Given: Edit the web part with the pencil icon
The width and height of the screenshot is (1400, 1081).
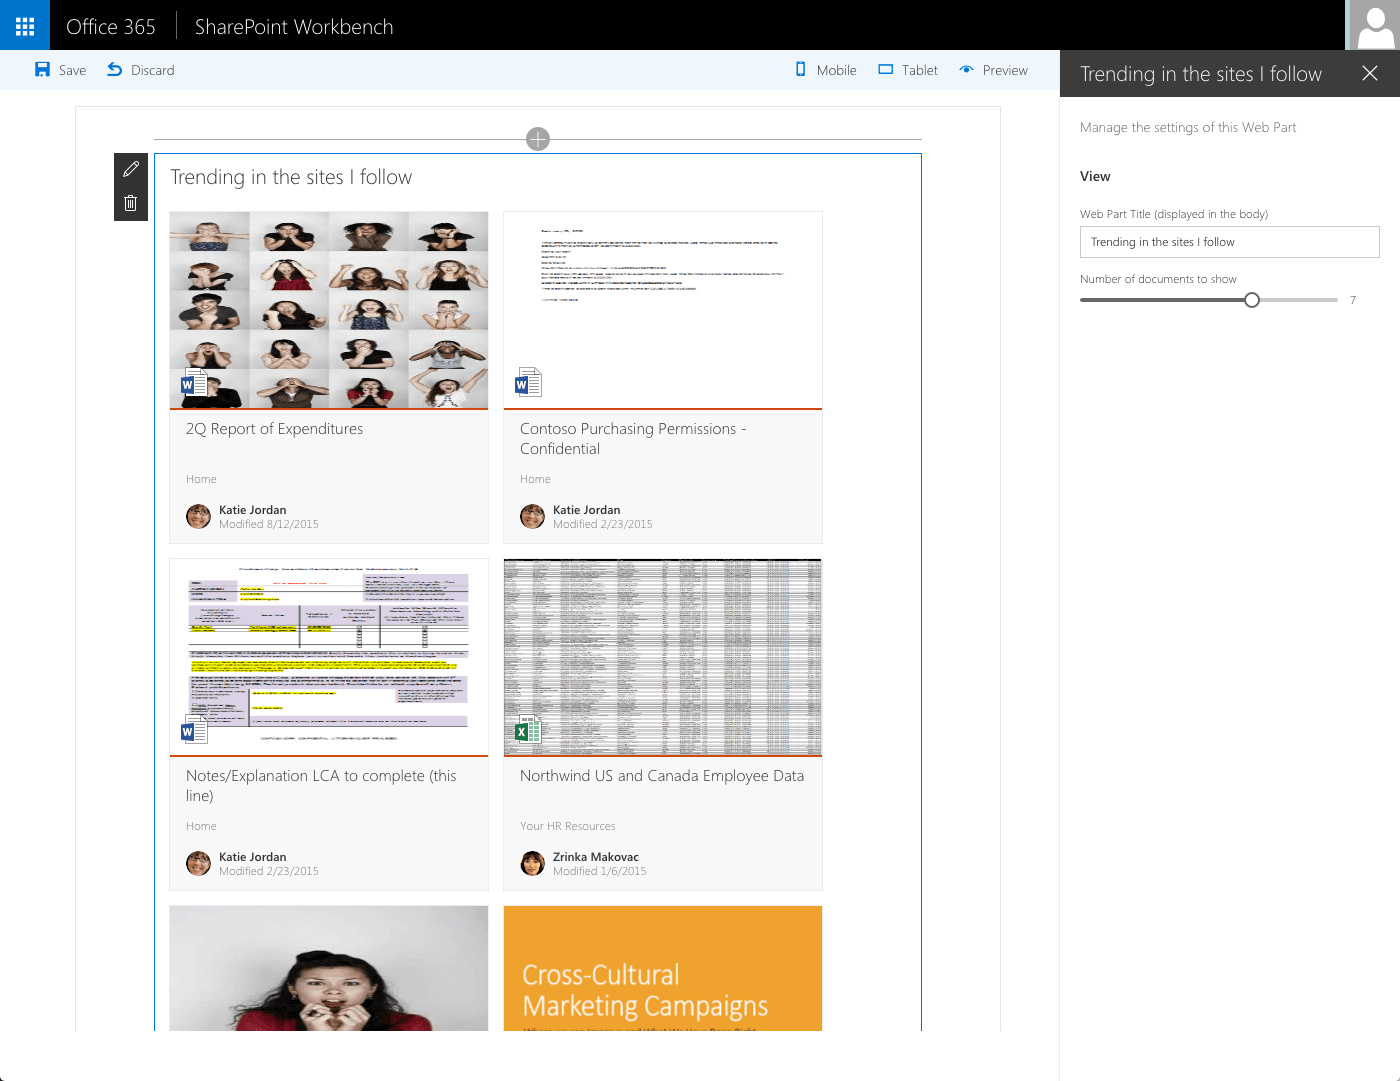Looking at the screenshot, I should pos(131,170).
